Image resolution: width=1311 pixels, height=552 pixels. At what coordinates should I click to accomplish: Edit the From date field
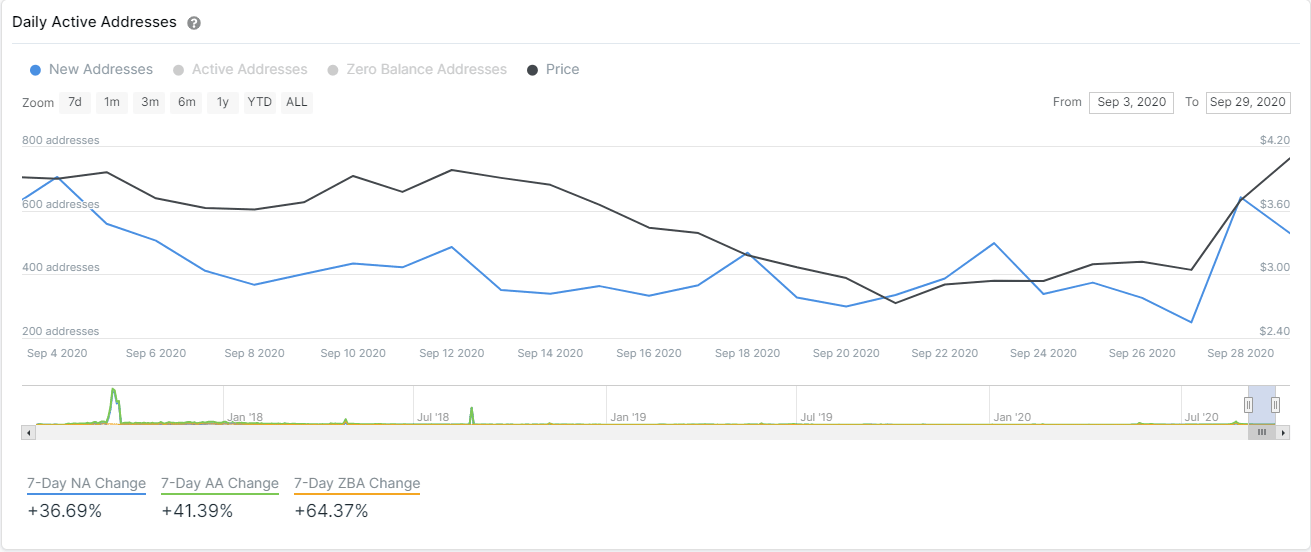coord(1131,102)
